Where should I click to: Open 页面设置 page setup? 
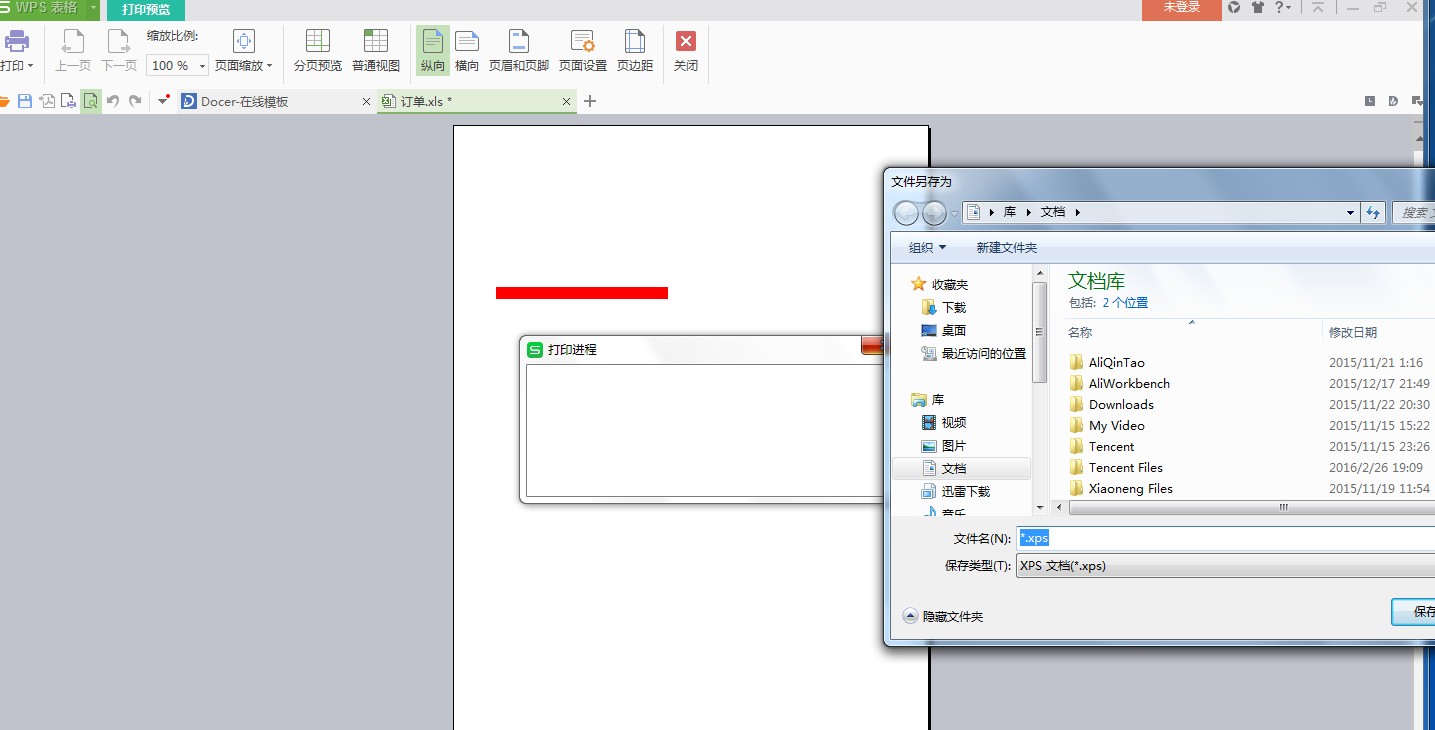click(x=583, y=51)
